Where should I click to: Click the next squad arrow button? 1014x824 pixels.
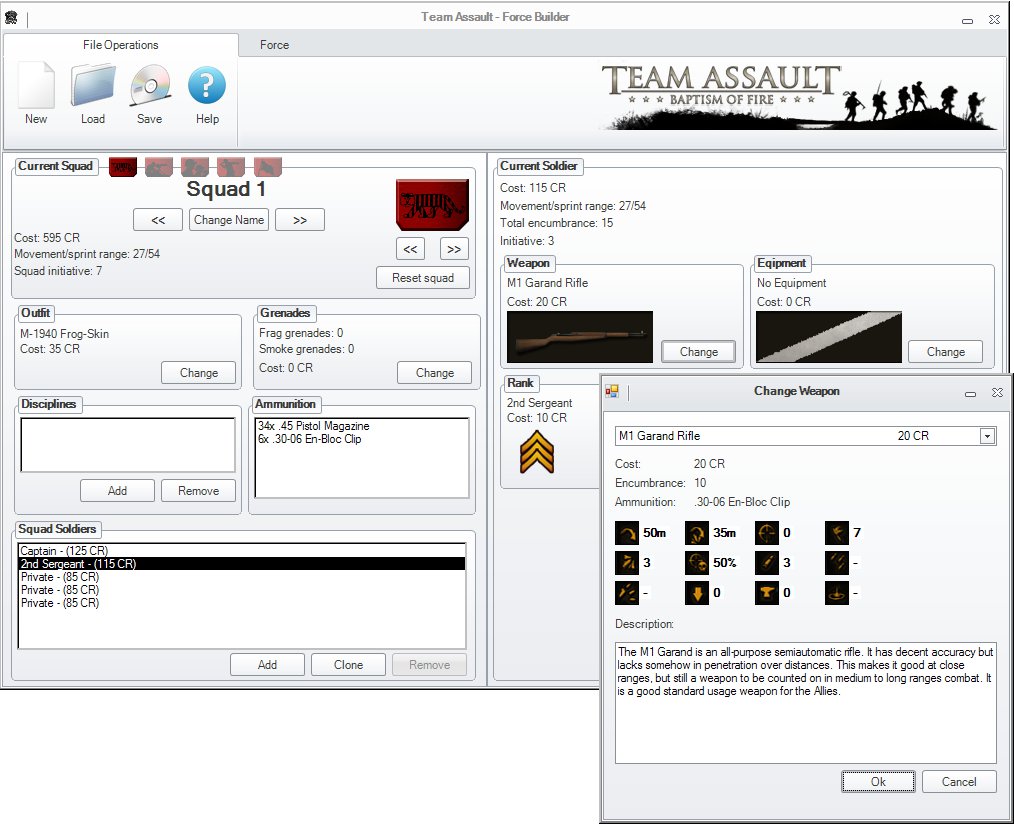tap(299, 219)
